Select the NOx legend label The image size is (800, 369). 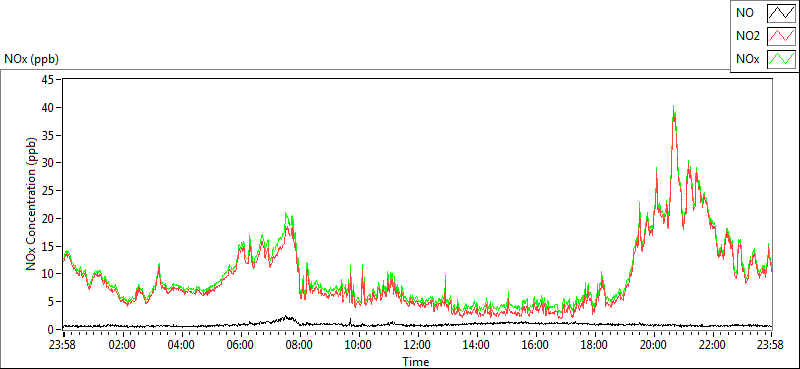[x=747, y=59]
